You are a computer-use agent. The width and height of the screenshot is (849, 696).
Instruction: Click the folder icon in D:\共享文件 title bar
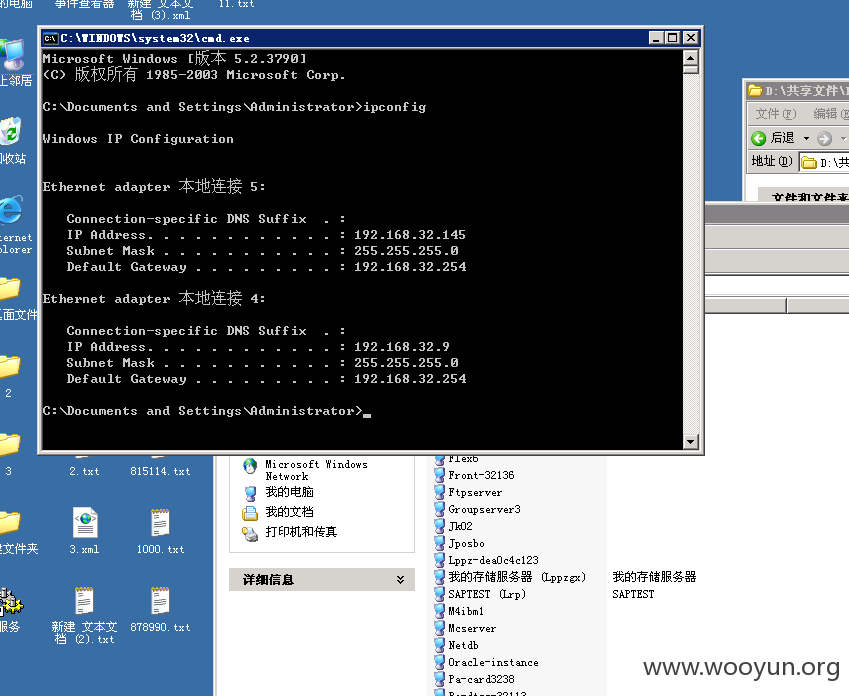755,90
